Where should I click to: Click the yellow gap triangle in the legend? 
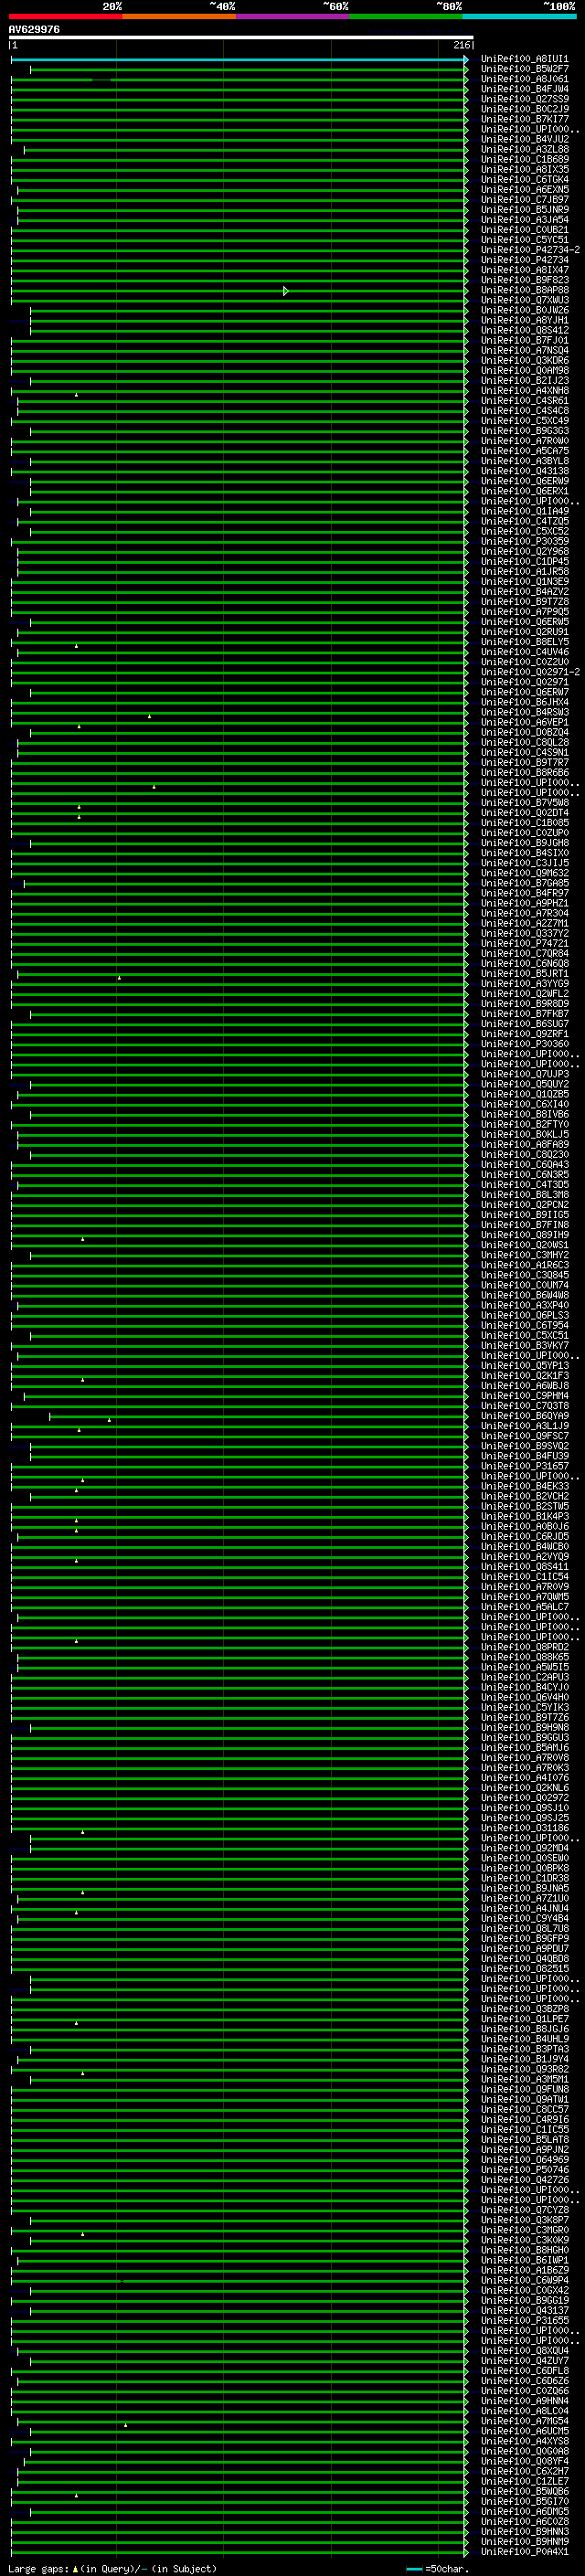click(x=75, y=2568)
